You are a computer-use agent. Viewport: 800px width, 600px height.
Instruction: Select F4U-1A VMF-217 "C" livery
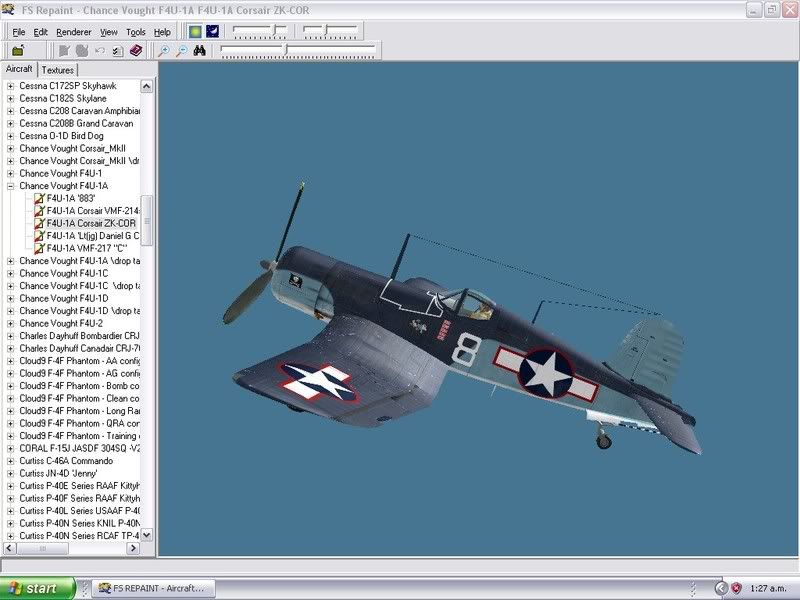click(x=86, y=248)
